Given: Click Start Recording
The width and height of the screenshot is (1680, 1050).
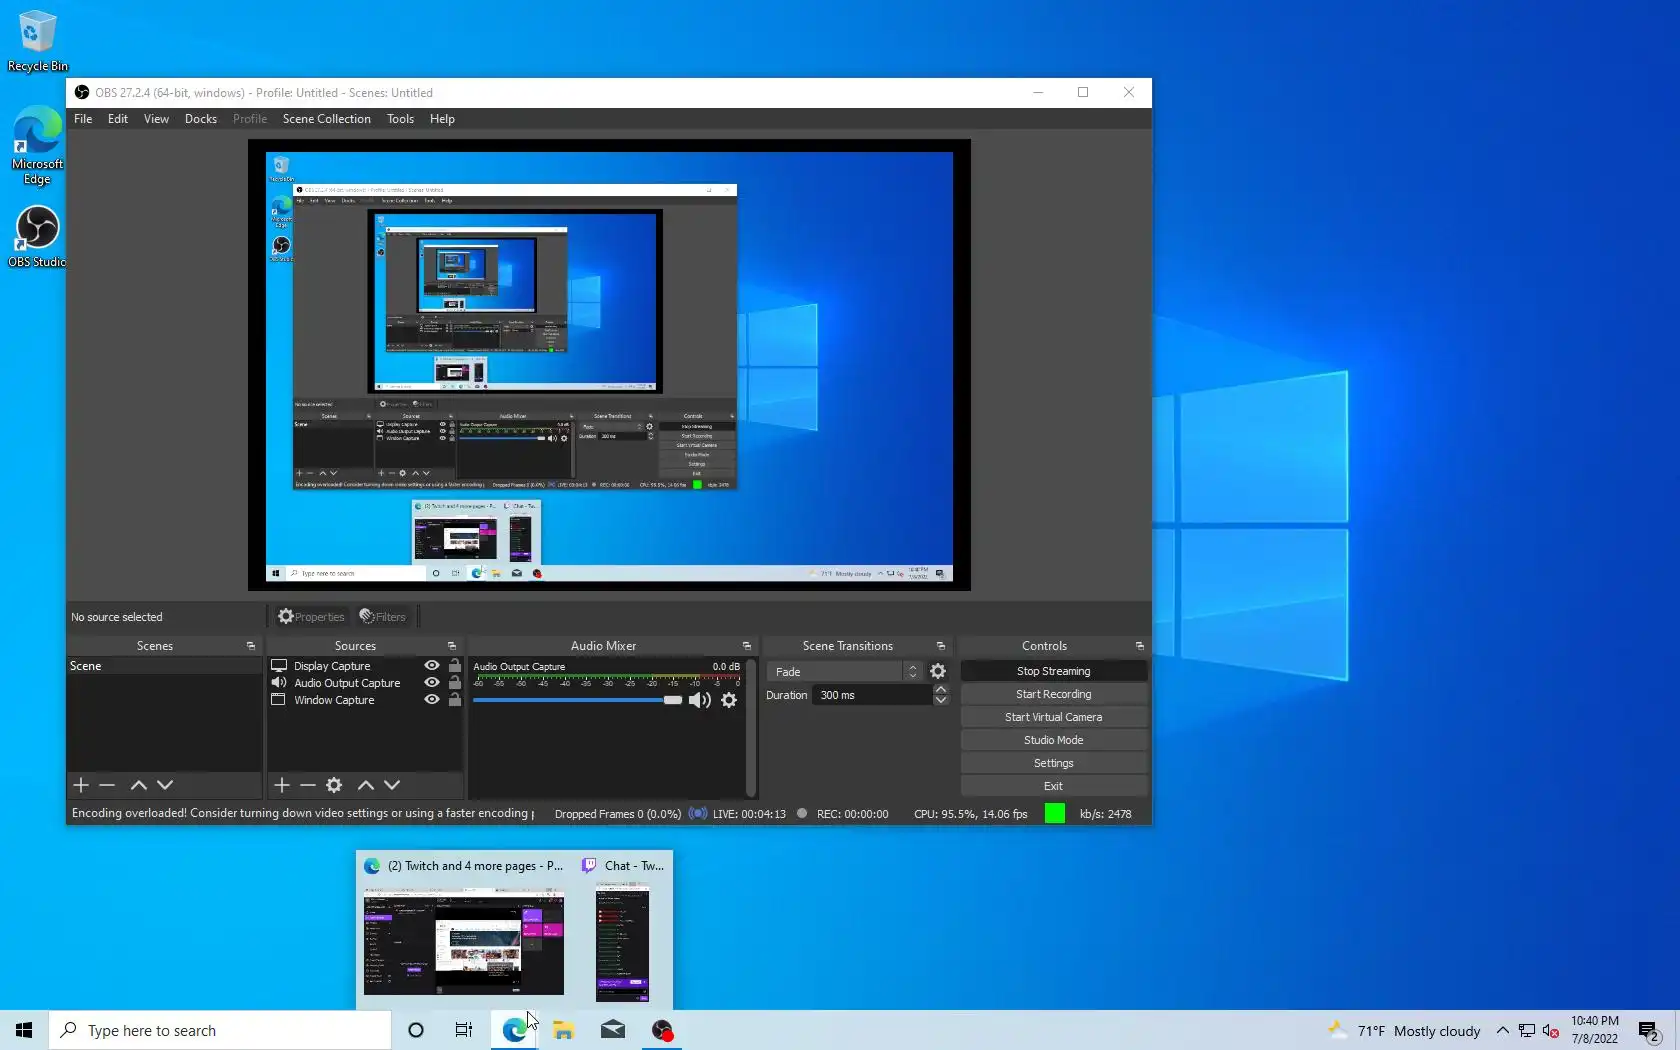Looking at the screenshot, I should 1054,694.
